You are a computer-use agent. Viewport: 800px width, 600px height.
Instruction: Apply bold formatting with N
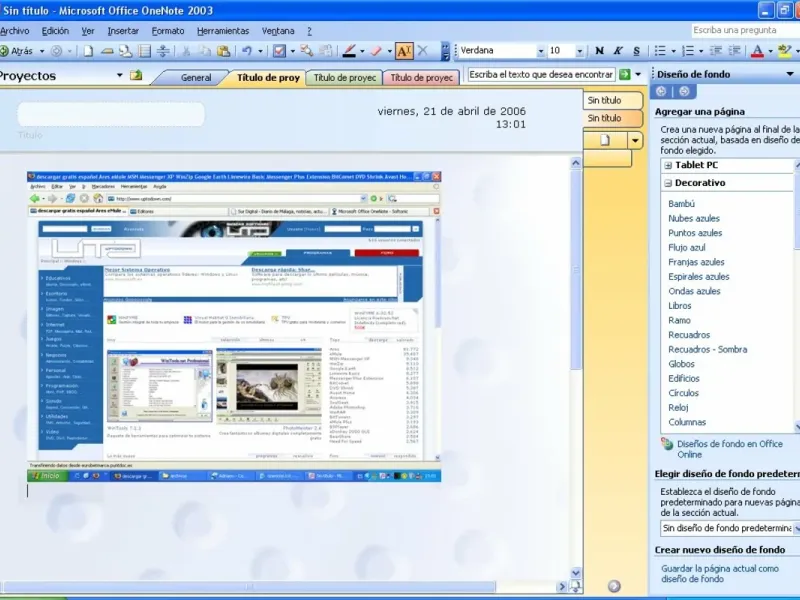point(599,51)
